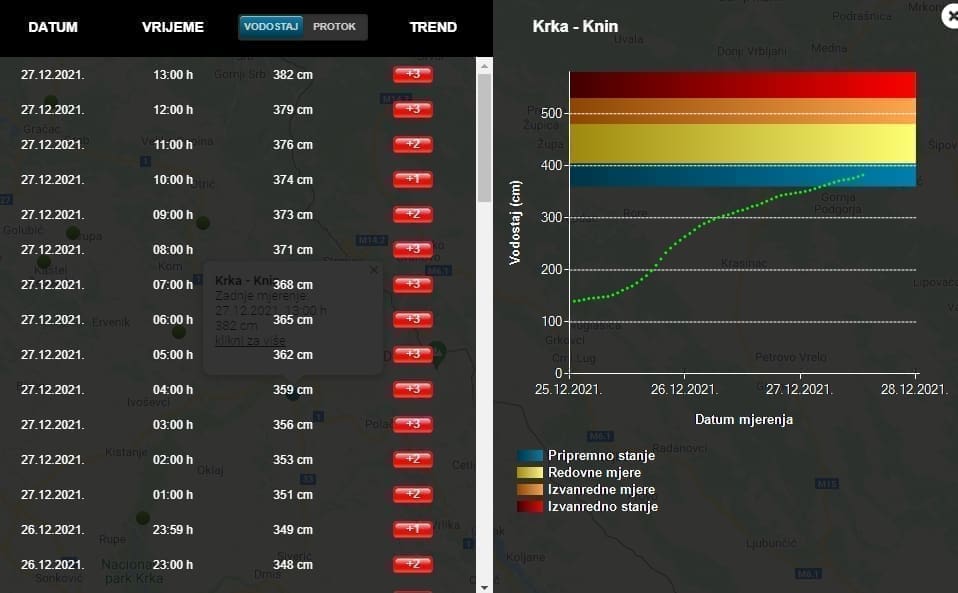Click the scrollbar down arrow of the table
Screen dimensions: 958x593
(484, 586)
